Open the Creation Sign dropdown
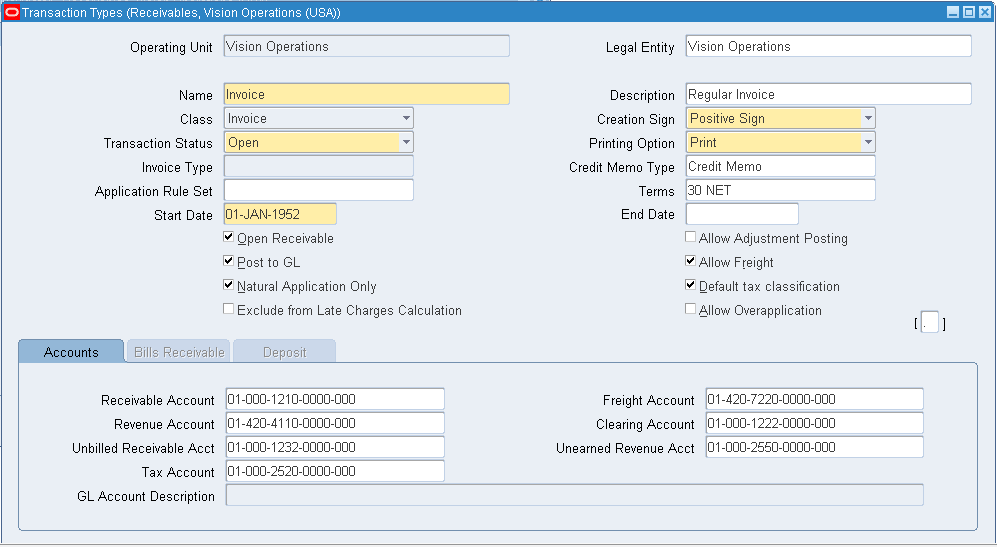 (x=868, y=119)
